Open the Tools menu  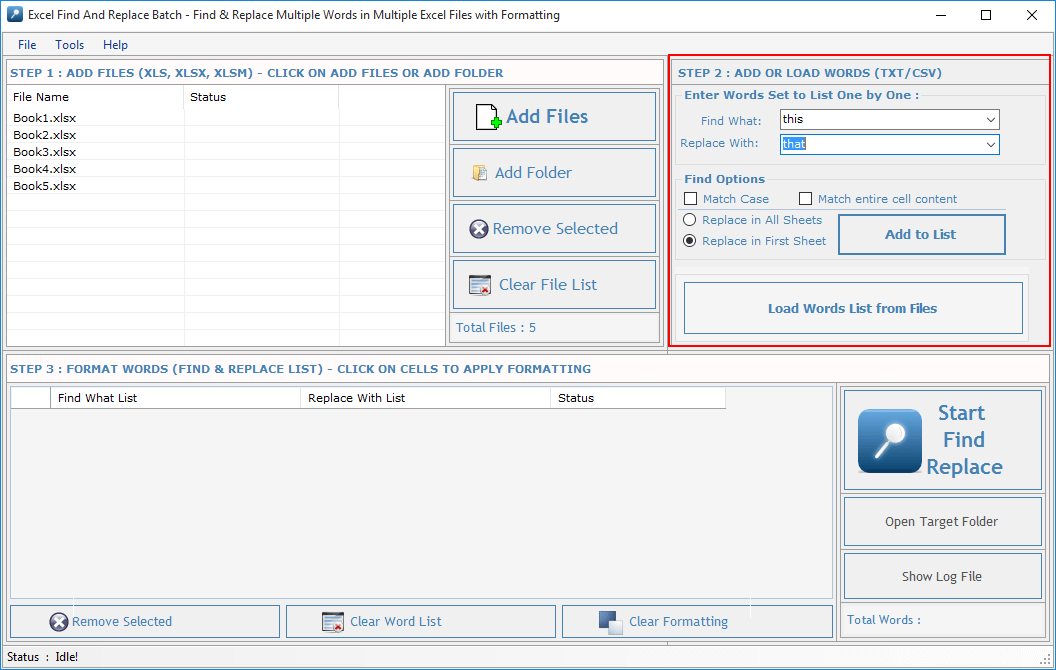(x=69, y=44)
